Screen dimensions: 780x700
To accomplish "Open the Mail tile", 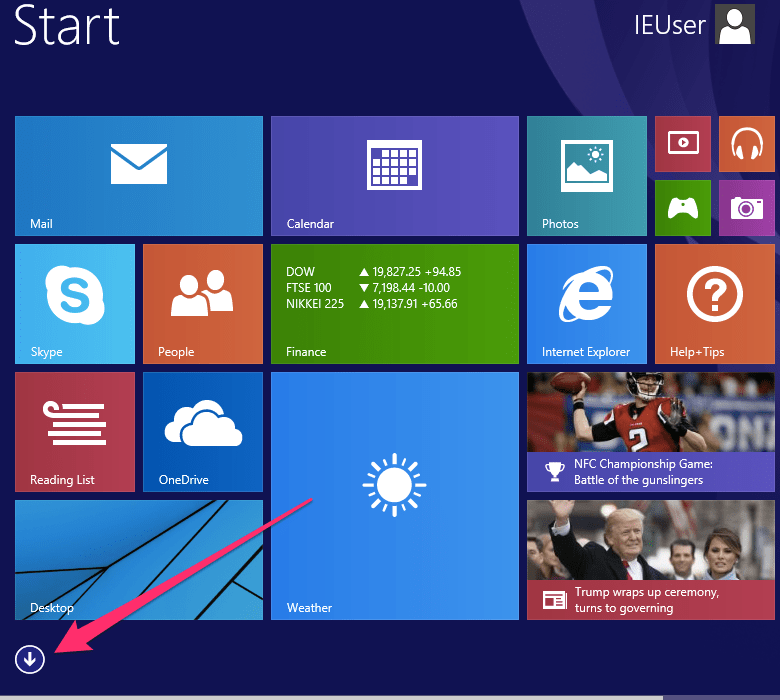I will (139, 176).
